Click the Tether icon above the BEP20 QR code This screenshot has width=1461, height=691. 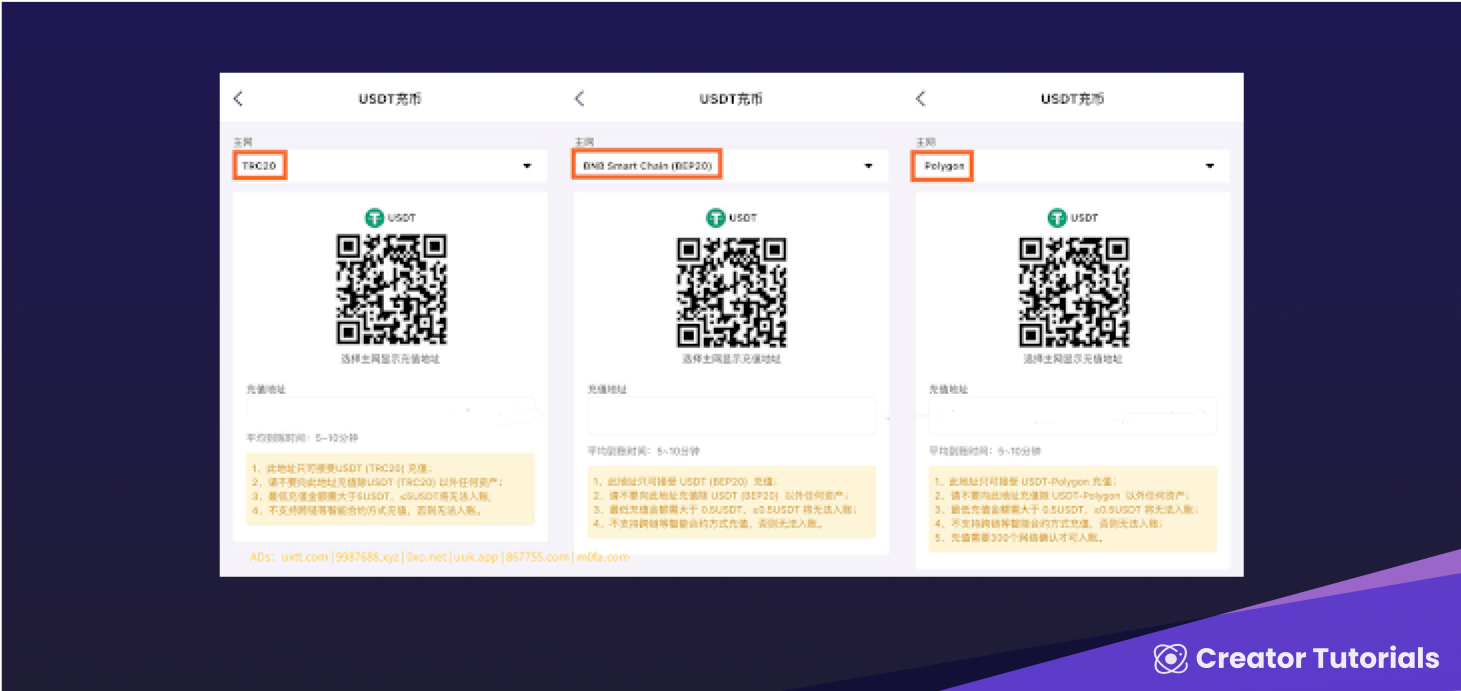point(715,217)
